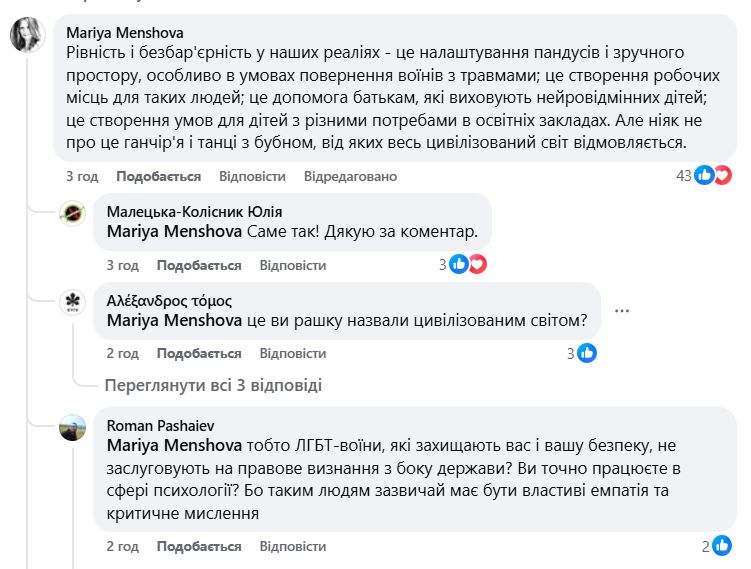
Task: Like Малецька-Колісник Юлія's reply
Action: (199, 265)
